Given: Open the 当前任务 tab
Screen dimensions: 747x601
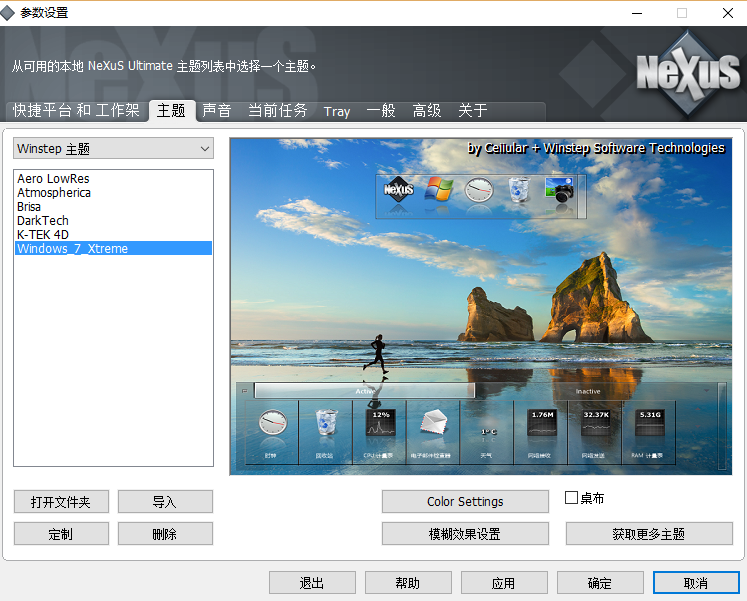Looking at the screenshot, I should pos(278,110).
